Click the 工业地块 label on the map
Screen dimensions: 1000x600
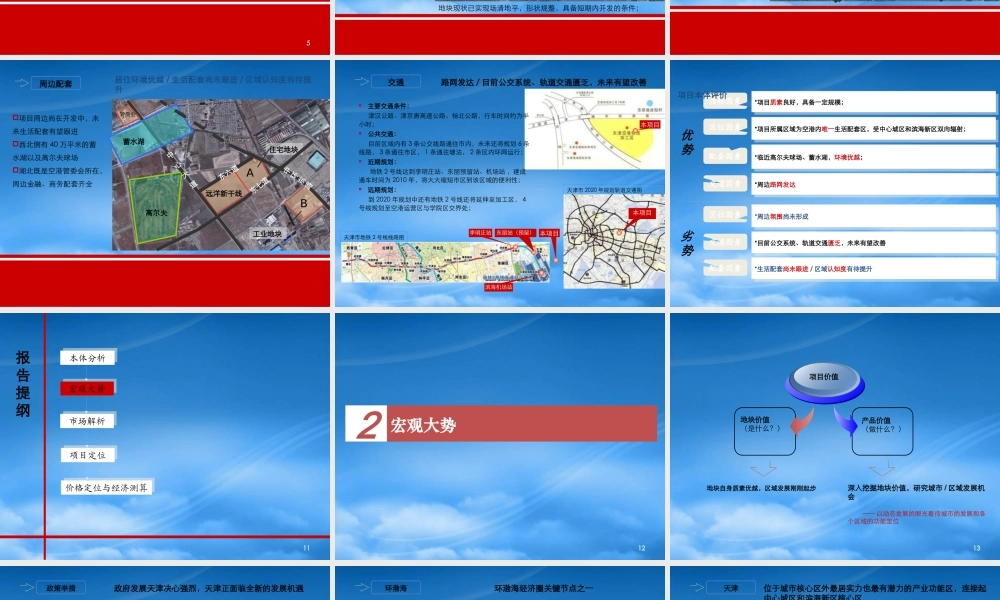point(267,234)
